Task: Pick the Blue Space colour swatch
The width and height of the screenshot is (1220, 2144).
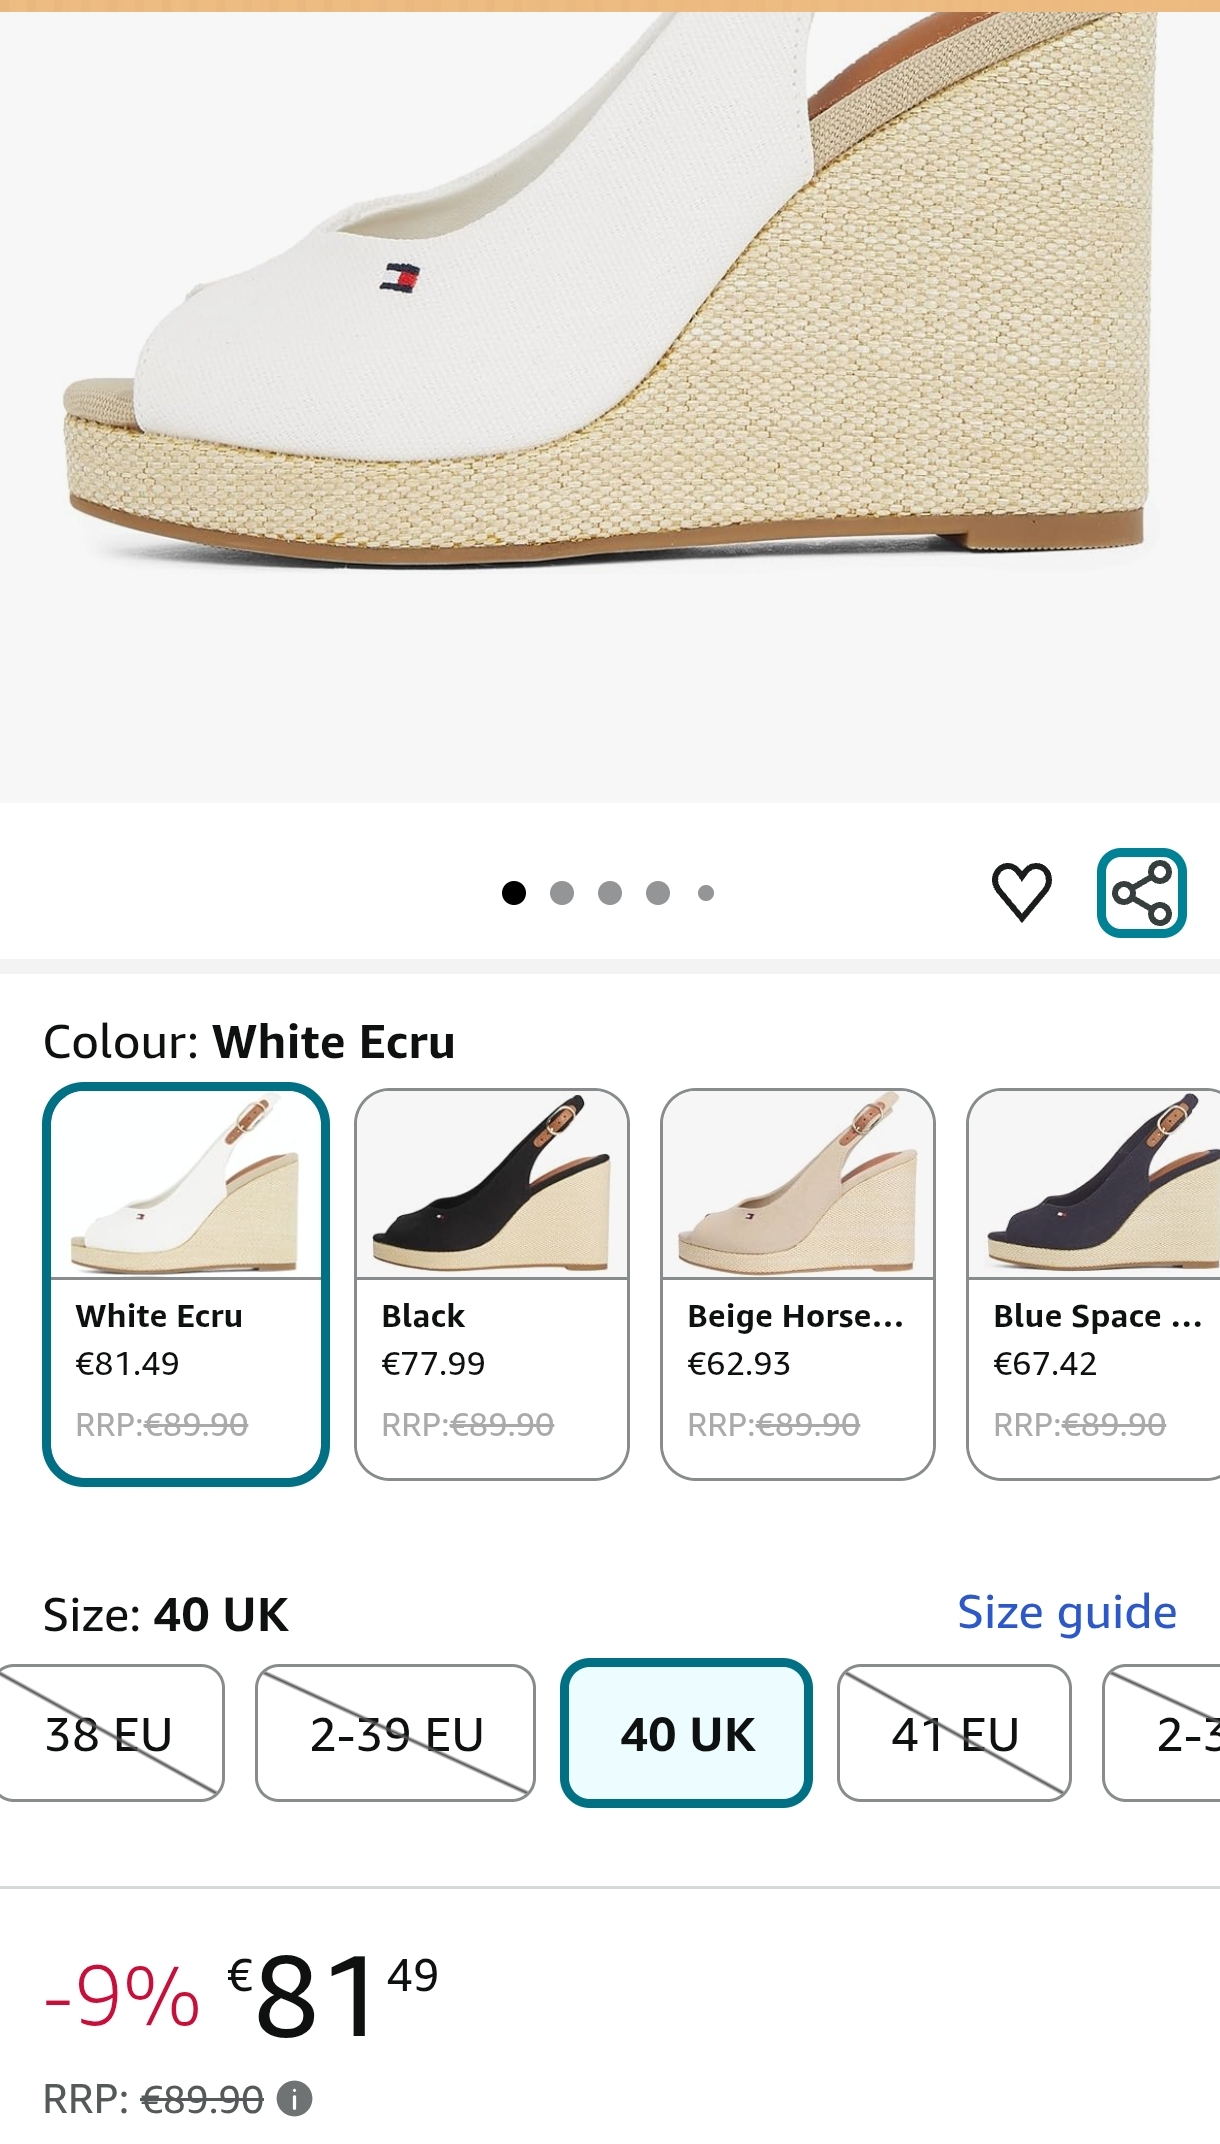Action: tap(1096, 1283)
